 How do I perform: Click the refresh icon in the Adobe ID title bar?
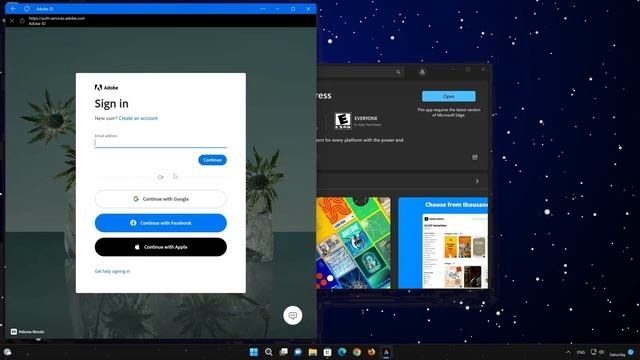(27, 9)
